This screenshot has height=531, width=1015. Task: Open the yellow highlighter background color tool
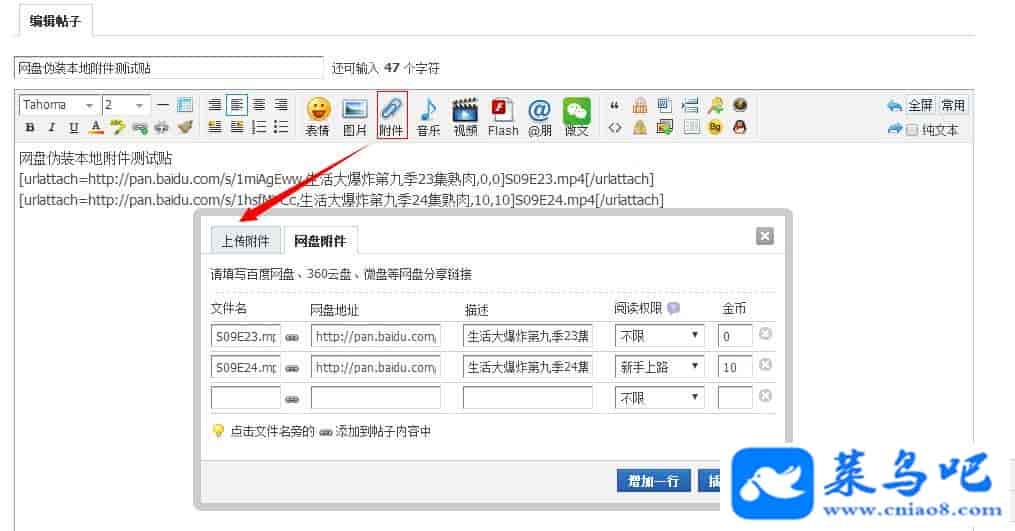click(117, 128)
